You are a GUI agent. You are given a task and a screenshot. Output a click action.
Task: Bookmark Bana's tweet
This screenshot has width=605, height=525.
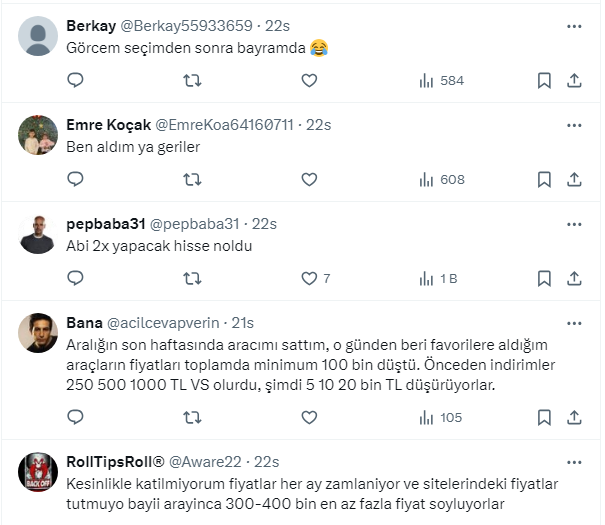[x=543, y=417]
